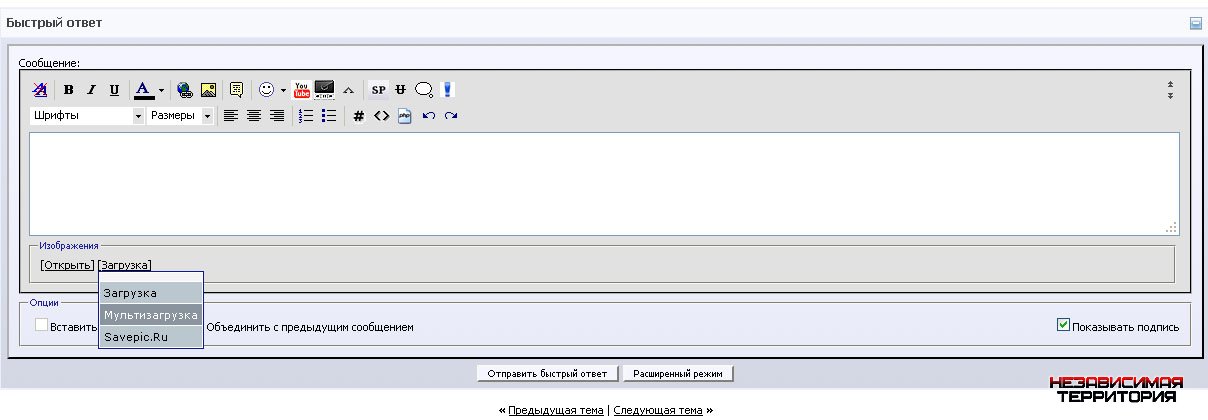Apply italic formatting to text
Image resolution: width=1208 pixels, height=420 pixels.
click(91, 90)
